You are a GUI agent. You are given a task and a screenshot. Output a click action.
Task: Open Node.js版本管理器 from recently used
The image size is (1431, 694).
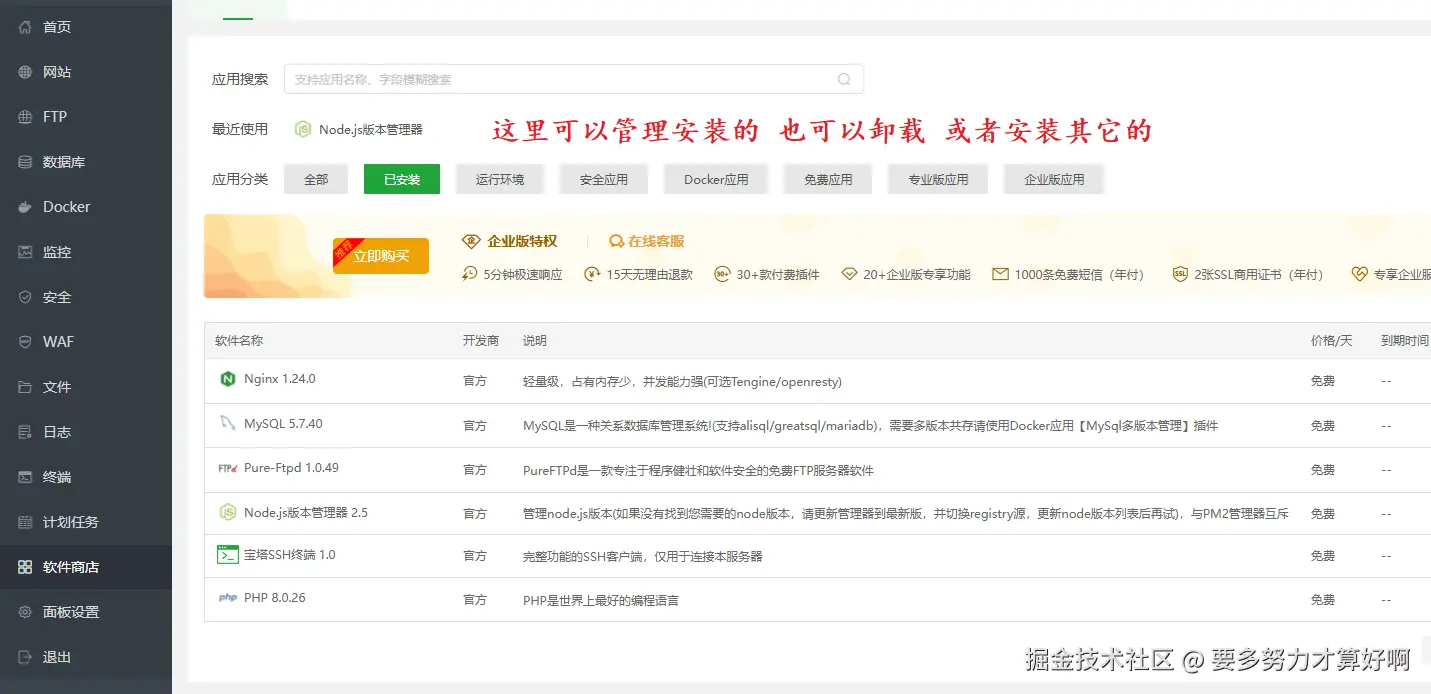(x=371, y=129)
